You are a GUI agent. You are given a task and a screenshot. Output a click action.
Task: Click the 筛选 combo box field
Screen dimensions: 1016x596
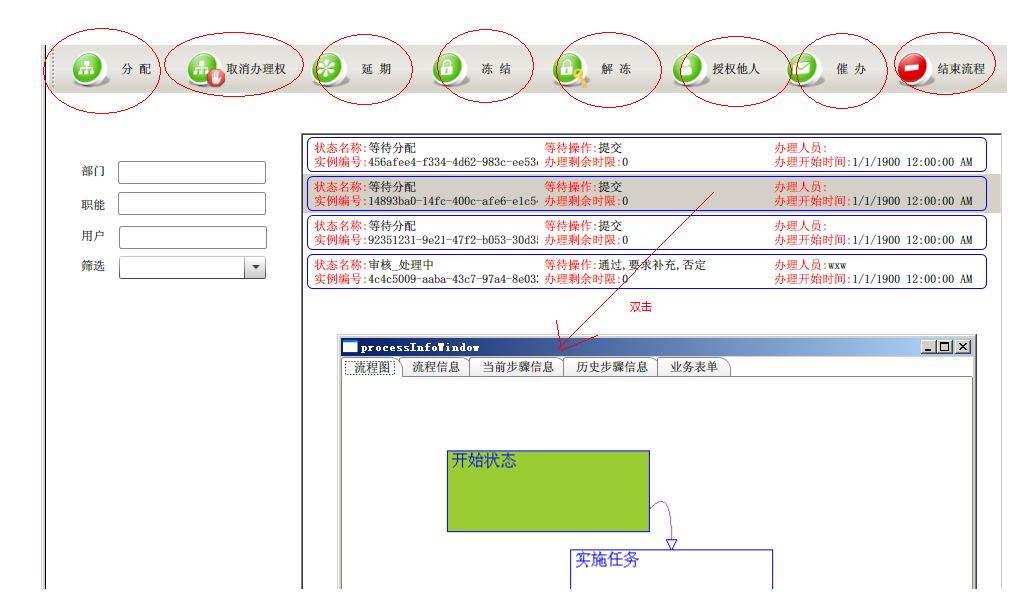192,267
